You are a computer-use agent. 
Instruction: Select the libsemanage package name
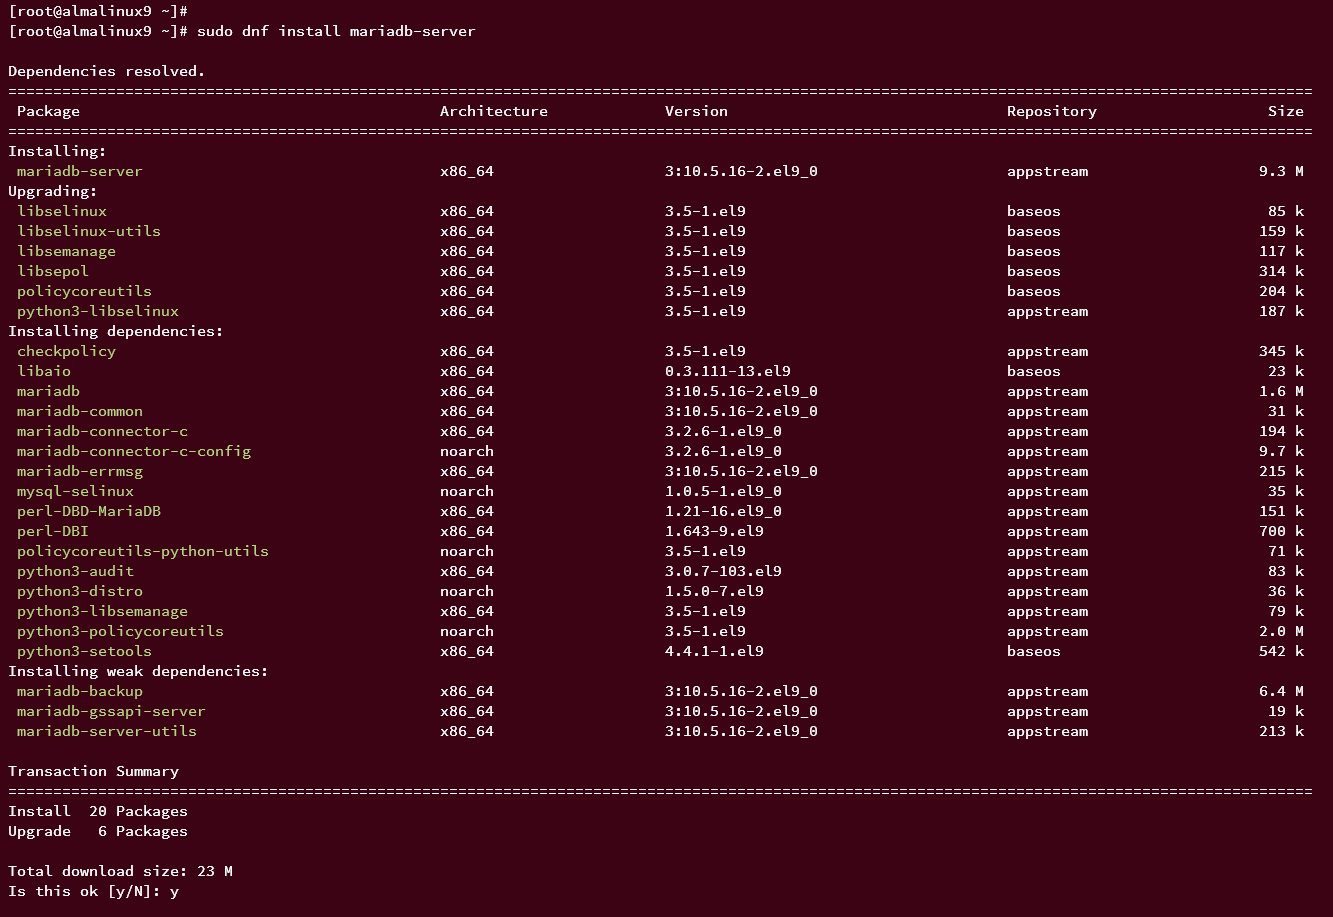click(66, 251)
